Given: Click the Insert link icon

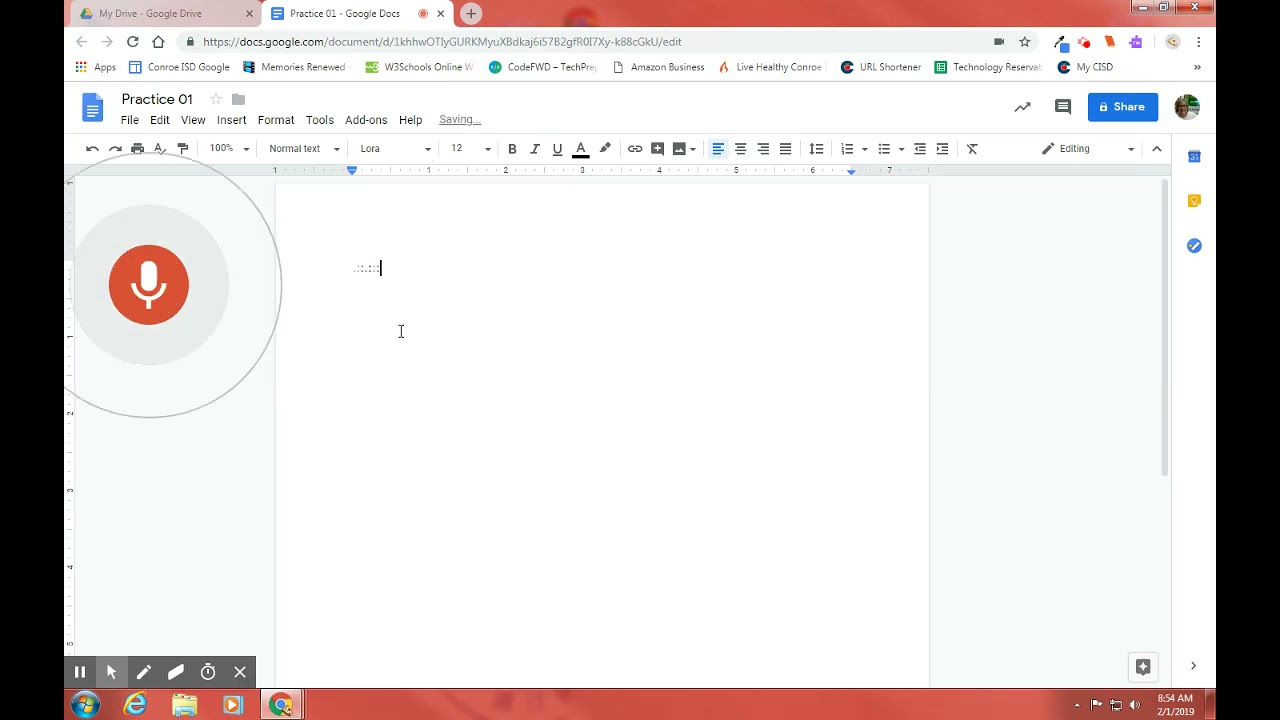Looking at the screenshot, I should click(635, 149).
